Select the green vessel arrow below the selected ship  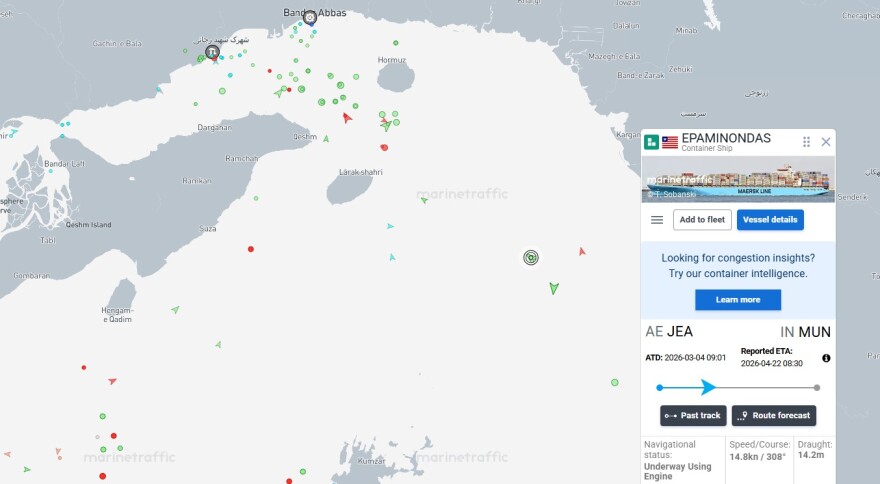point(554,288)
